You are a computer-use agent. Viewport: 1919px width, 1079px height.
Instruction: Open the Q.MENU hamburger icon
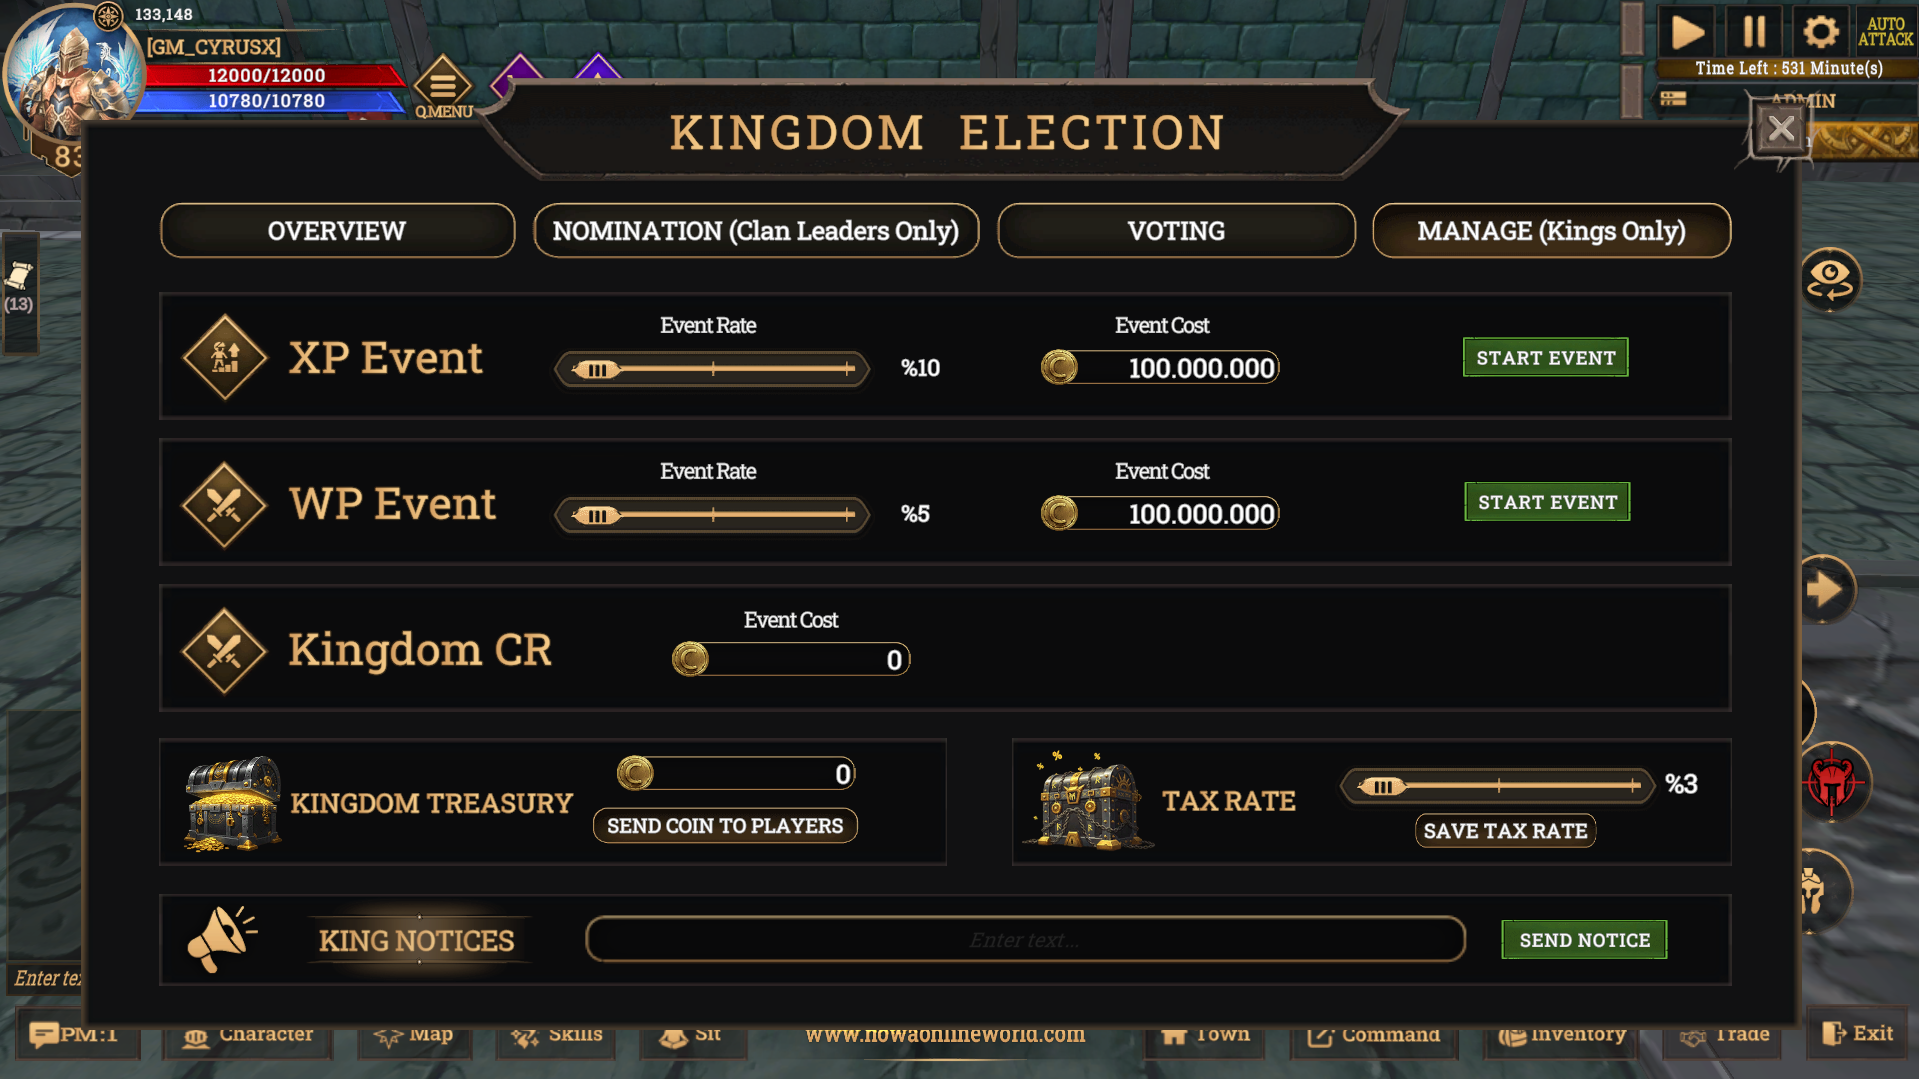coord(443,85)
